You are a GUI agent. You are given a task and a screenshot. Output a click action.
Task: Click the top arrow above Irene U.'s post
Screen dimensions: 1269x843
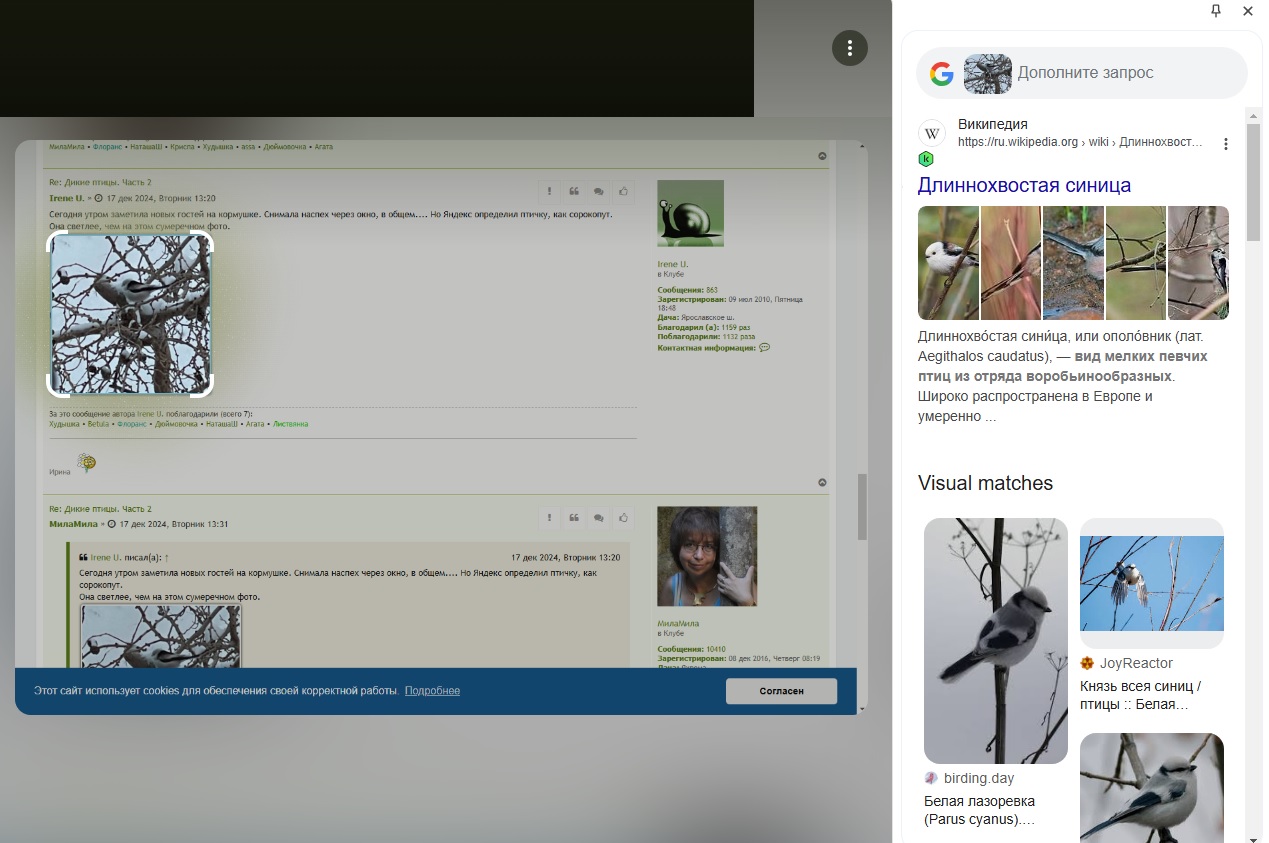(822, 156)
